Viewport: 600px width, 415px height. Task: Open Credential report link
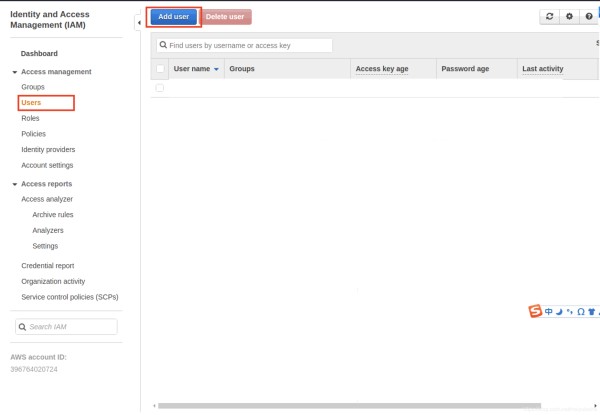(x=48, y=265)
